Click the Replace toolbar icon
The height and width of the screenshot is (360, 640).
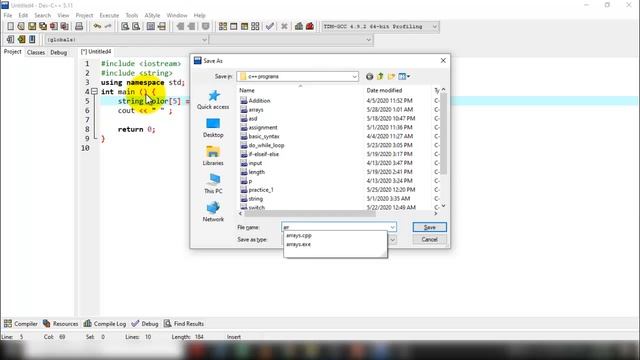[136, 27]
